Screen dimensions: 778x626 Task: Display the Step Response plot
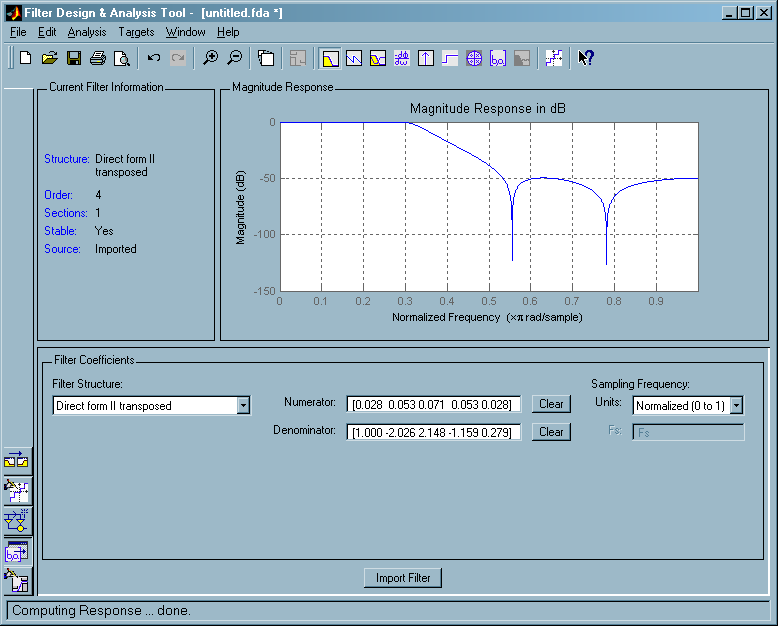(450, 58)
